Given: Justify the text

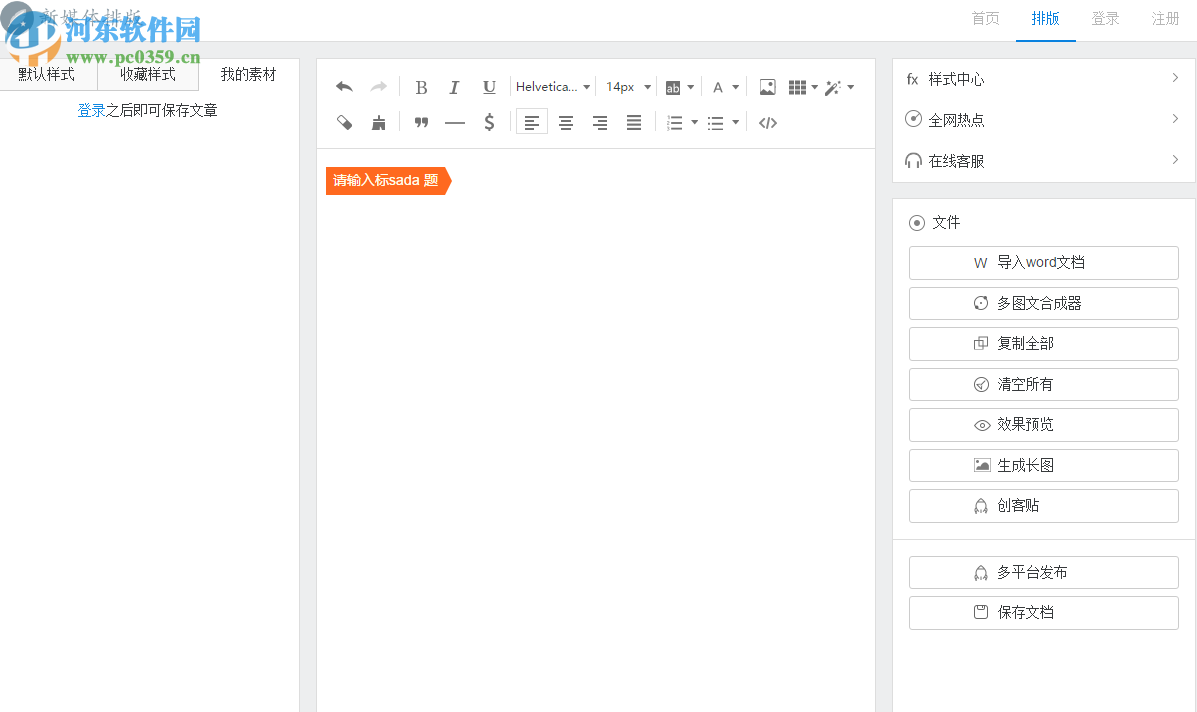Looking at the screenshot, I should [634, 122].
